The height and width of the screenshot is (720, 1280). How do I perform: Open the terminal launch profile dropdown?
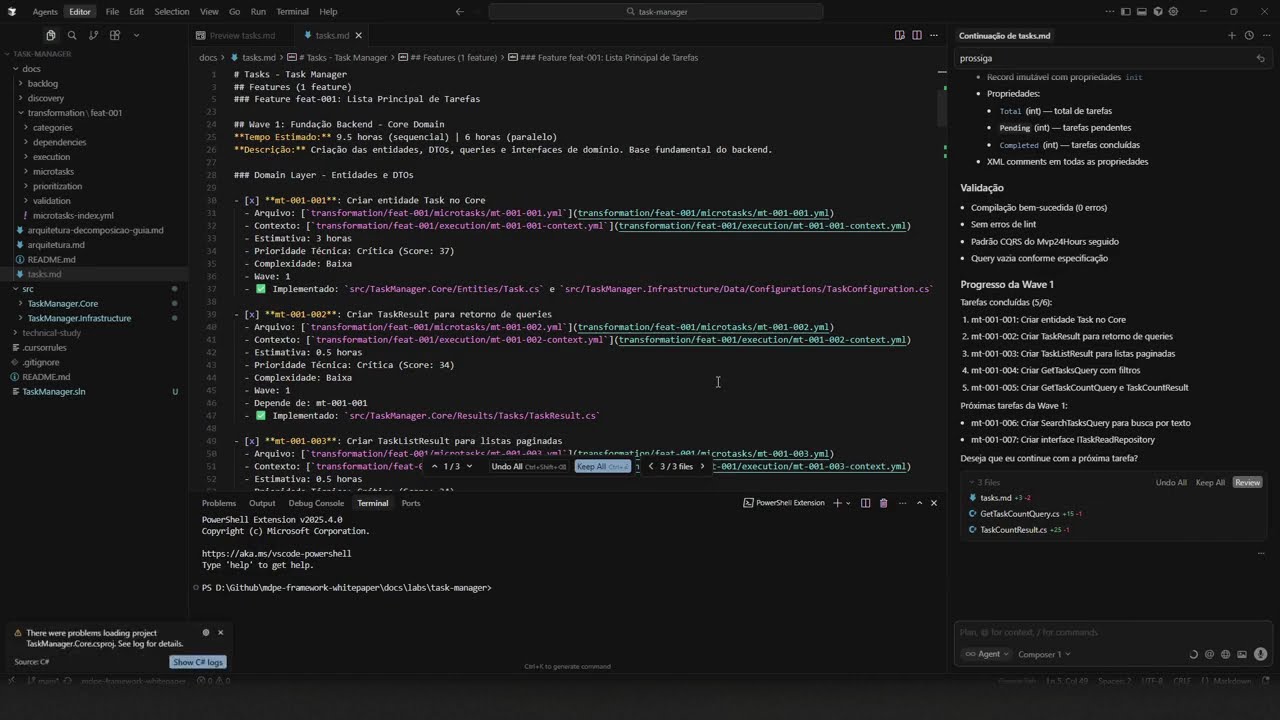(x=849, y=503)
